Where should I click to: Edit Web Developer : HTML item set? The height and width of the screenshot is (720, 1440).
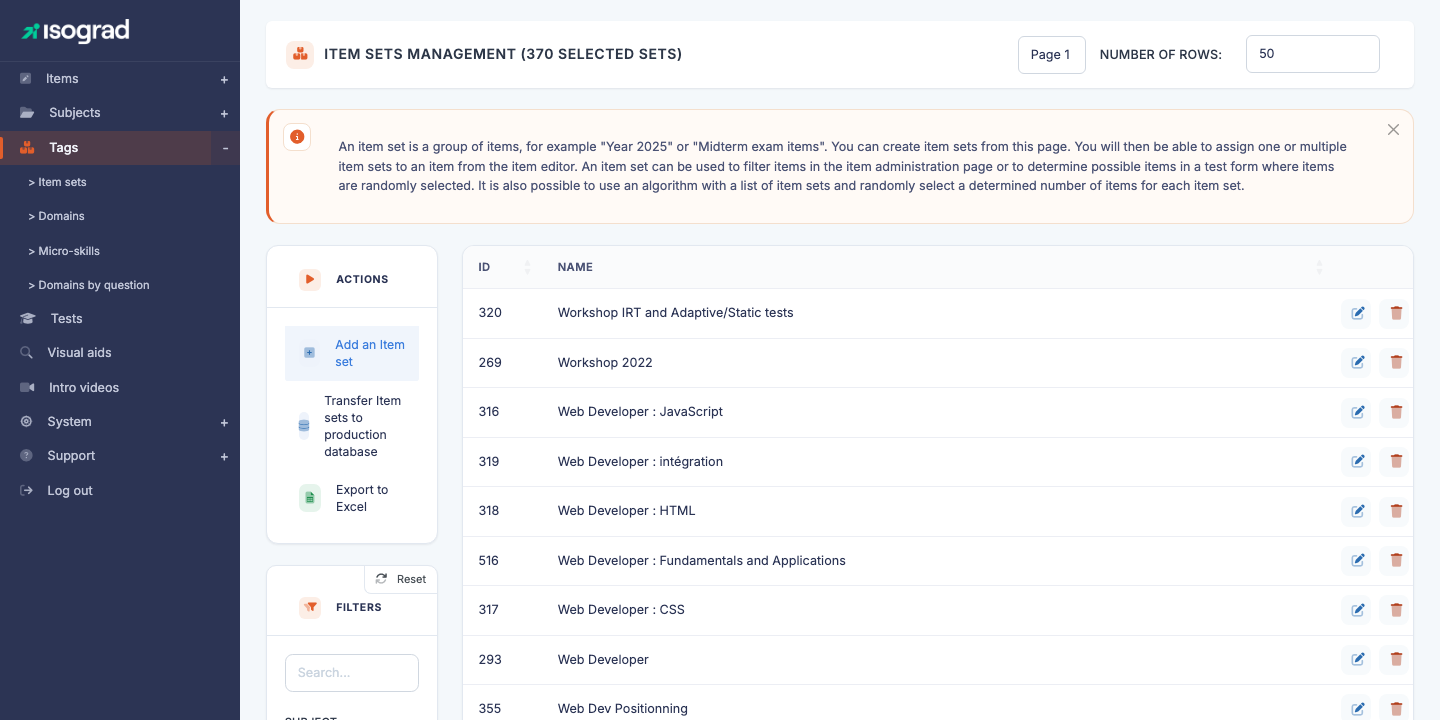click(x=1357, y=510)
